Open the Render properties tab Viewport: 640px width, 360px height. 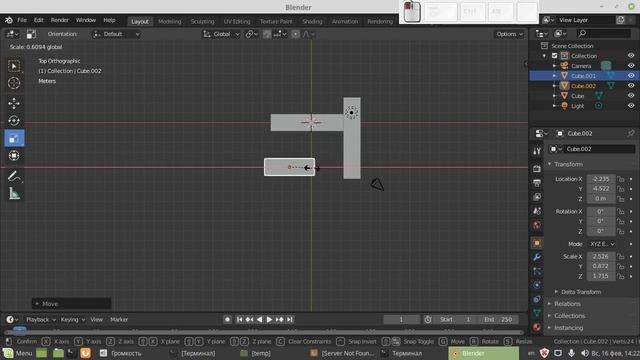(x=537, y=168)
